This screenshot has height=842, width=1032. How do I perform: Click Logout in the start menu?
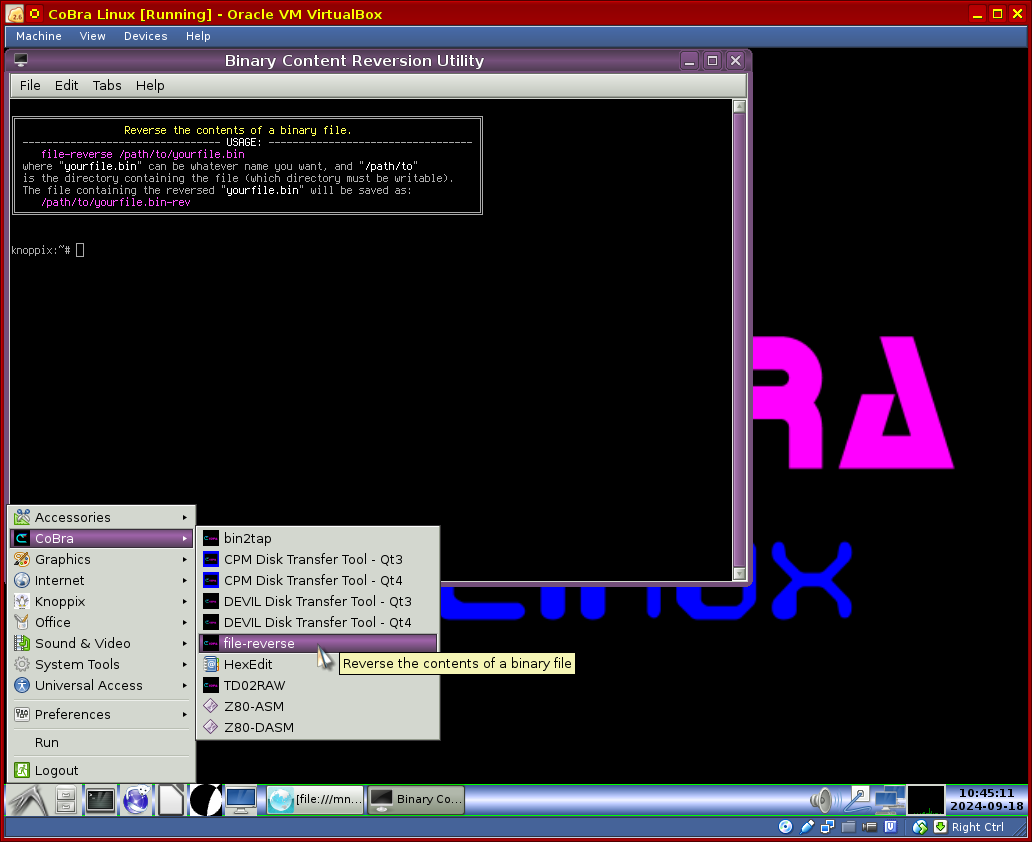[56, 770]
